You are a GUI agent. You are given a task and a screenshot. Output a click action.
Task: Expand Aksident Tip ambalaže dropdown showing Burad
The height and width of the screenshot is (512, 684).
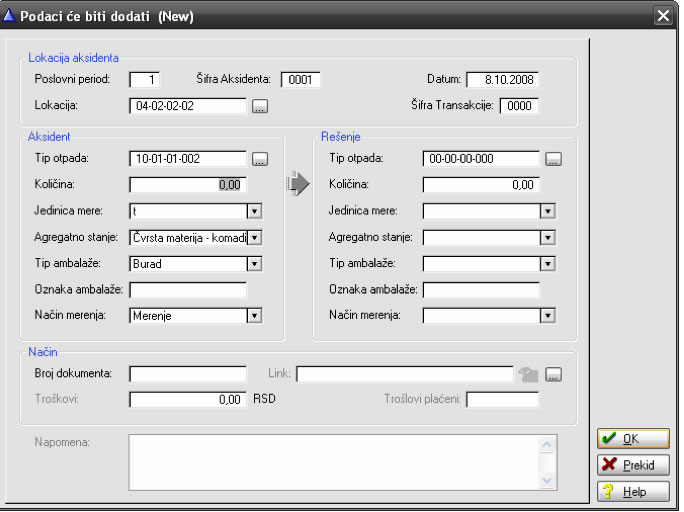coord(254,263)
